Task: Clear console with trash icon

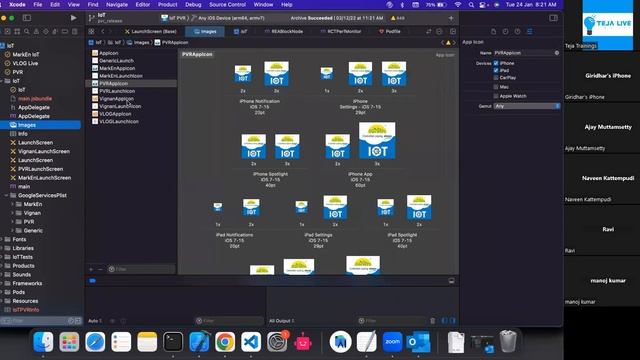Action: (433, 321)
